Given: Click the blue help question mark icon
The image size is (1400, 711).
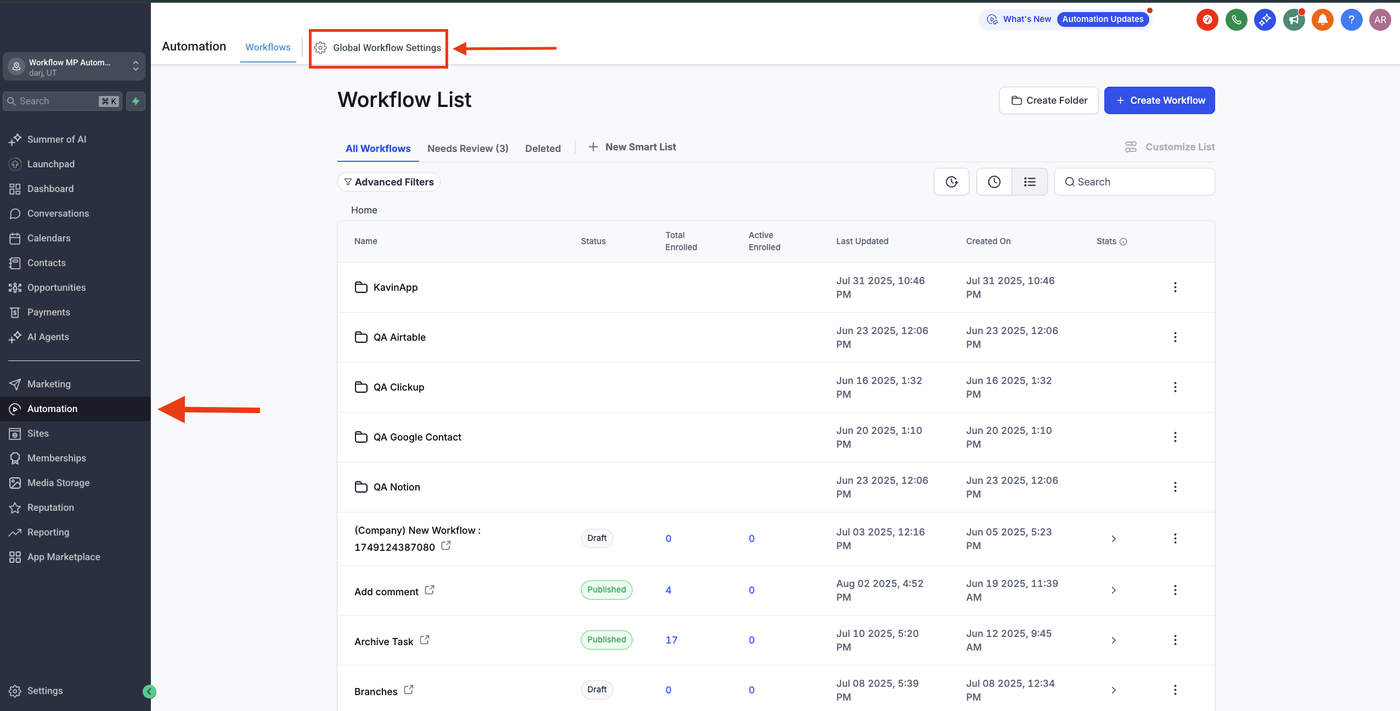Looking at the screenshot, I should [x=1351, y=19].
